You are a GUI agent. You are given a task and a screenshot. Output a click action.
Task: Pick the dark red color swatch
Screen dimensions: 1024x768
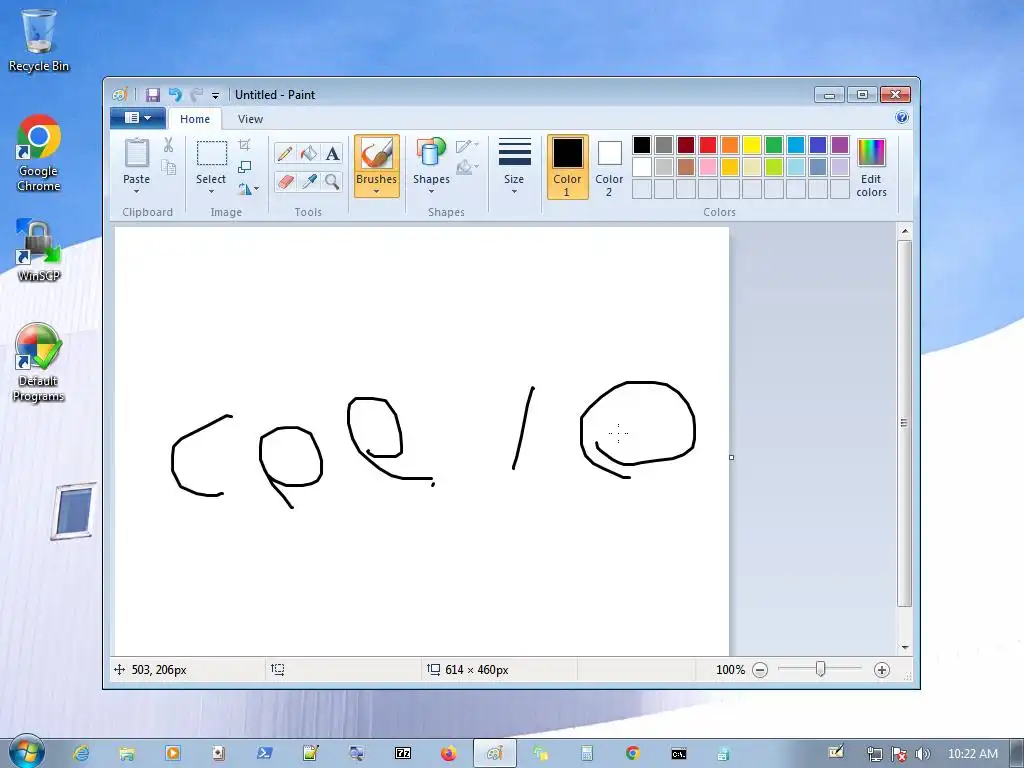(x=686, y=145)
